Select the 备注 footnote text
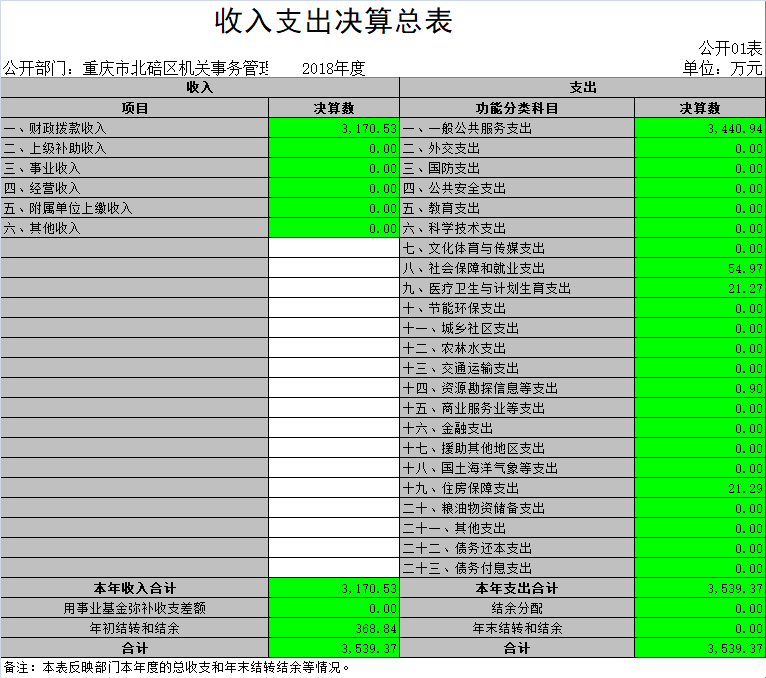766x678 pixels. pyautogui.click(x=177, y=668)
